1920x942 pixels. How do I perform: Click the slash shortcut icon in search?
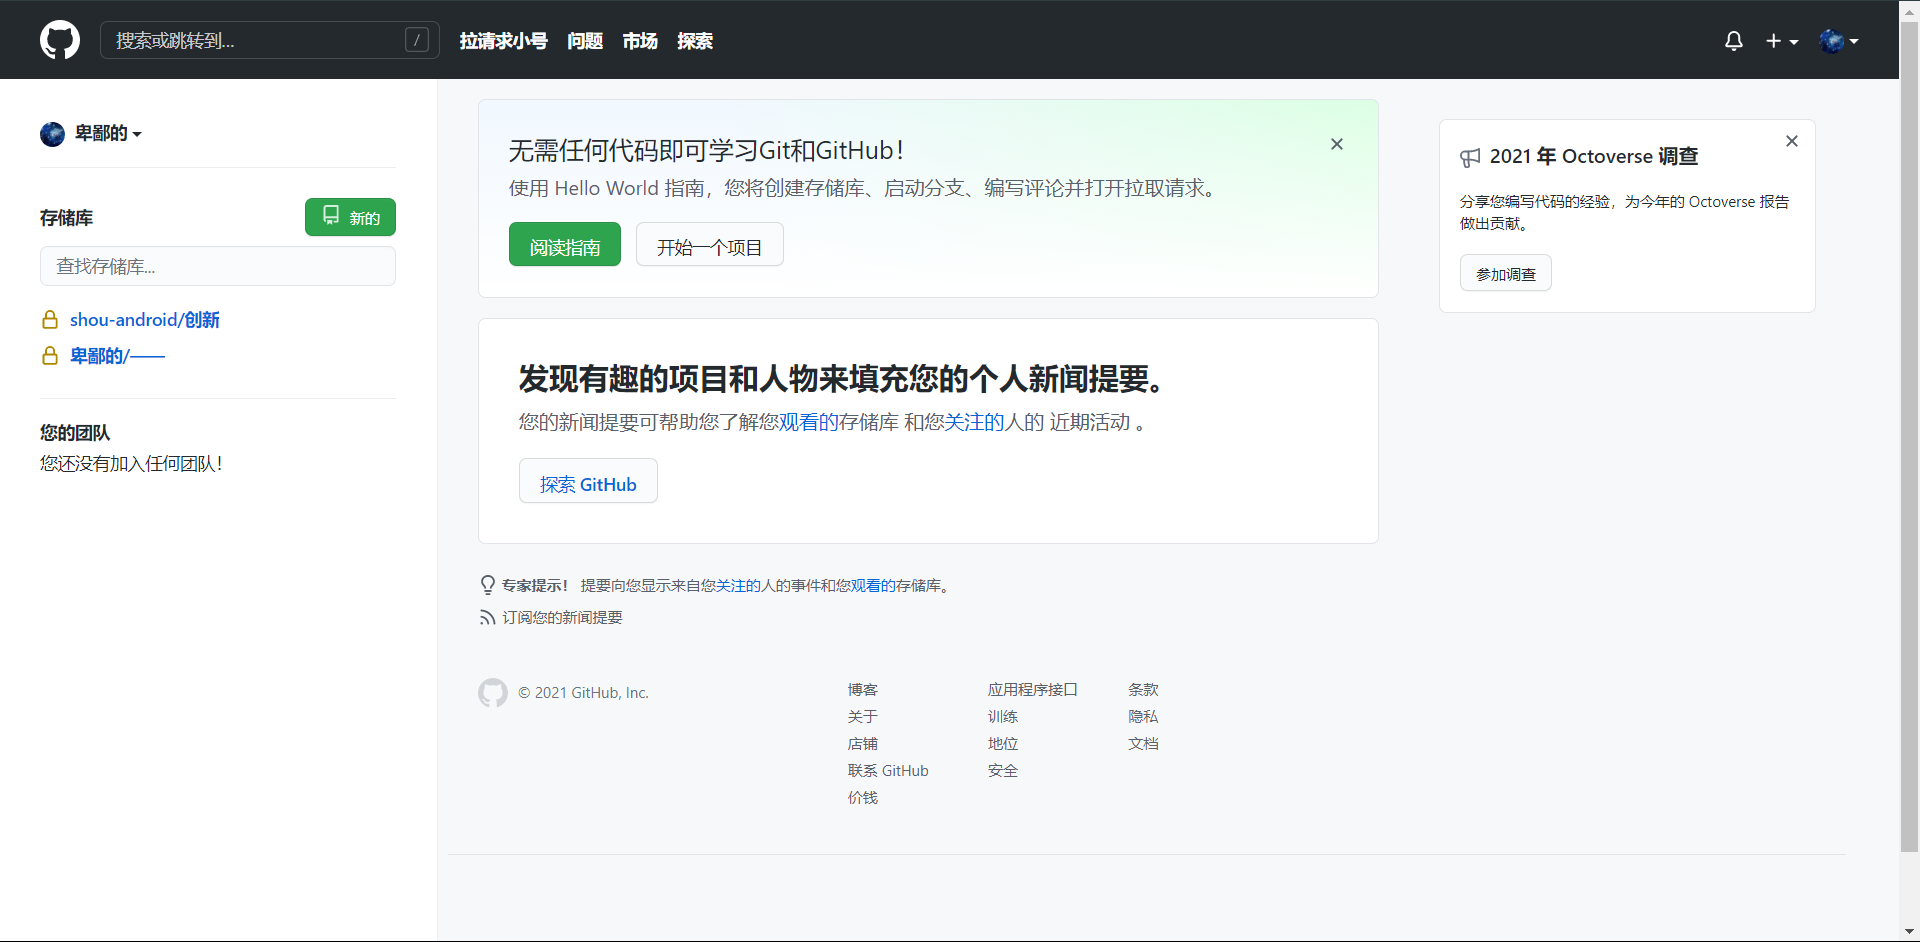(x=417, y=40)
